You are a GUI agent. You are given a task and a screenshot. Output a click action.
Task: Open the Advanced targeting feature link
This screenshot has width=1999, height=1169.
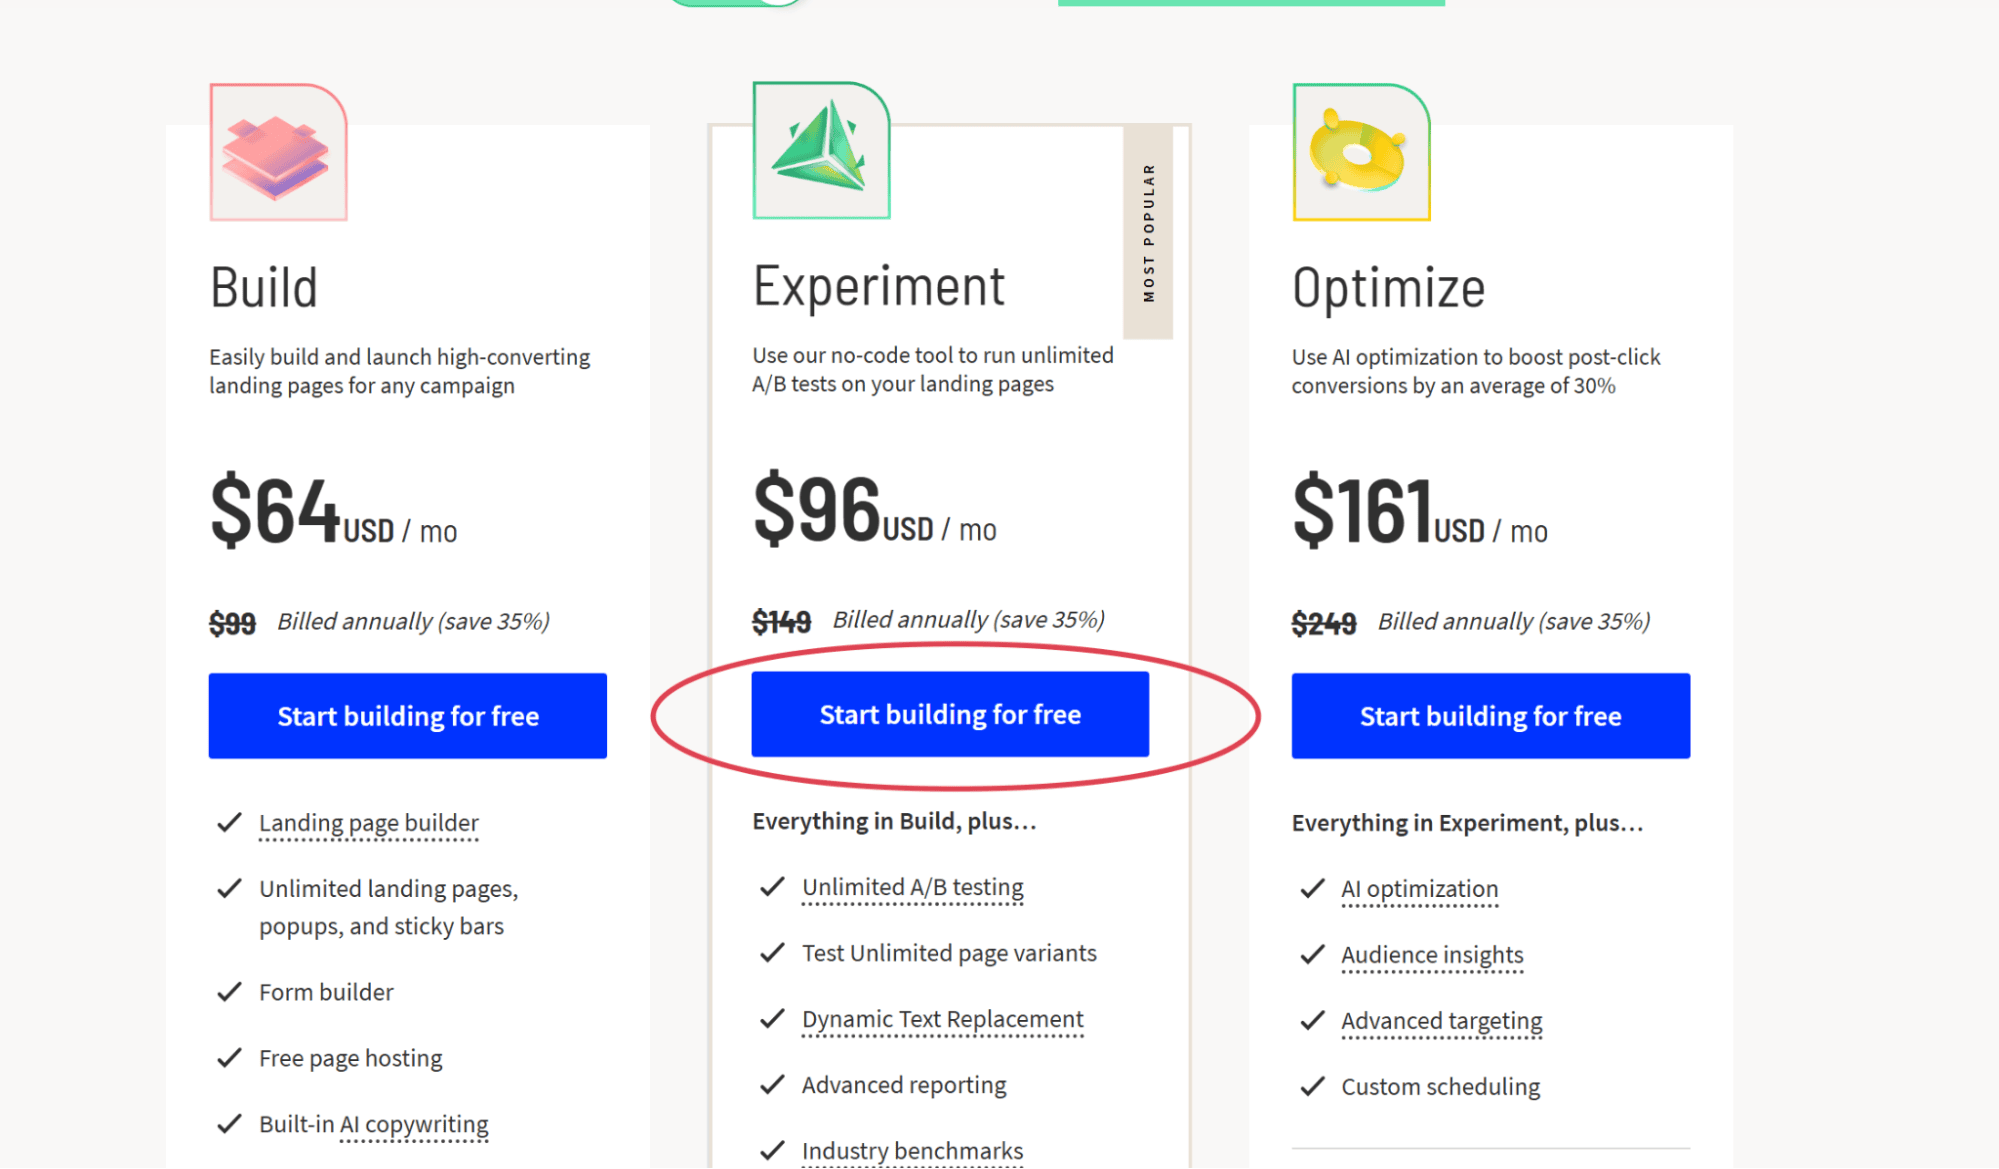point(1442,1021)
